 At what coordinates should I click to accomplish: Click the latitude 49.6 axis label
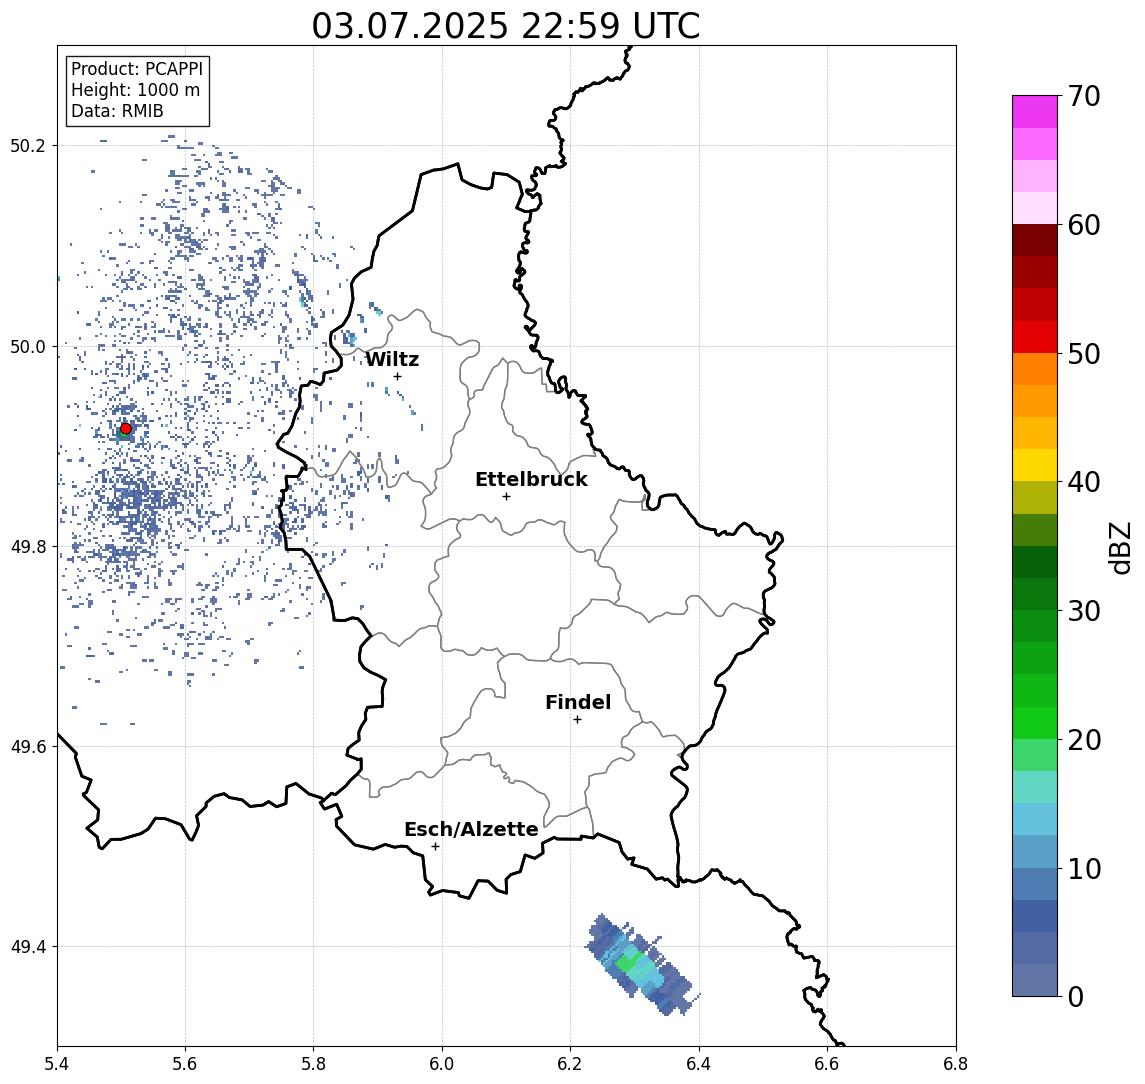click(x=28, y=747)
